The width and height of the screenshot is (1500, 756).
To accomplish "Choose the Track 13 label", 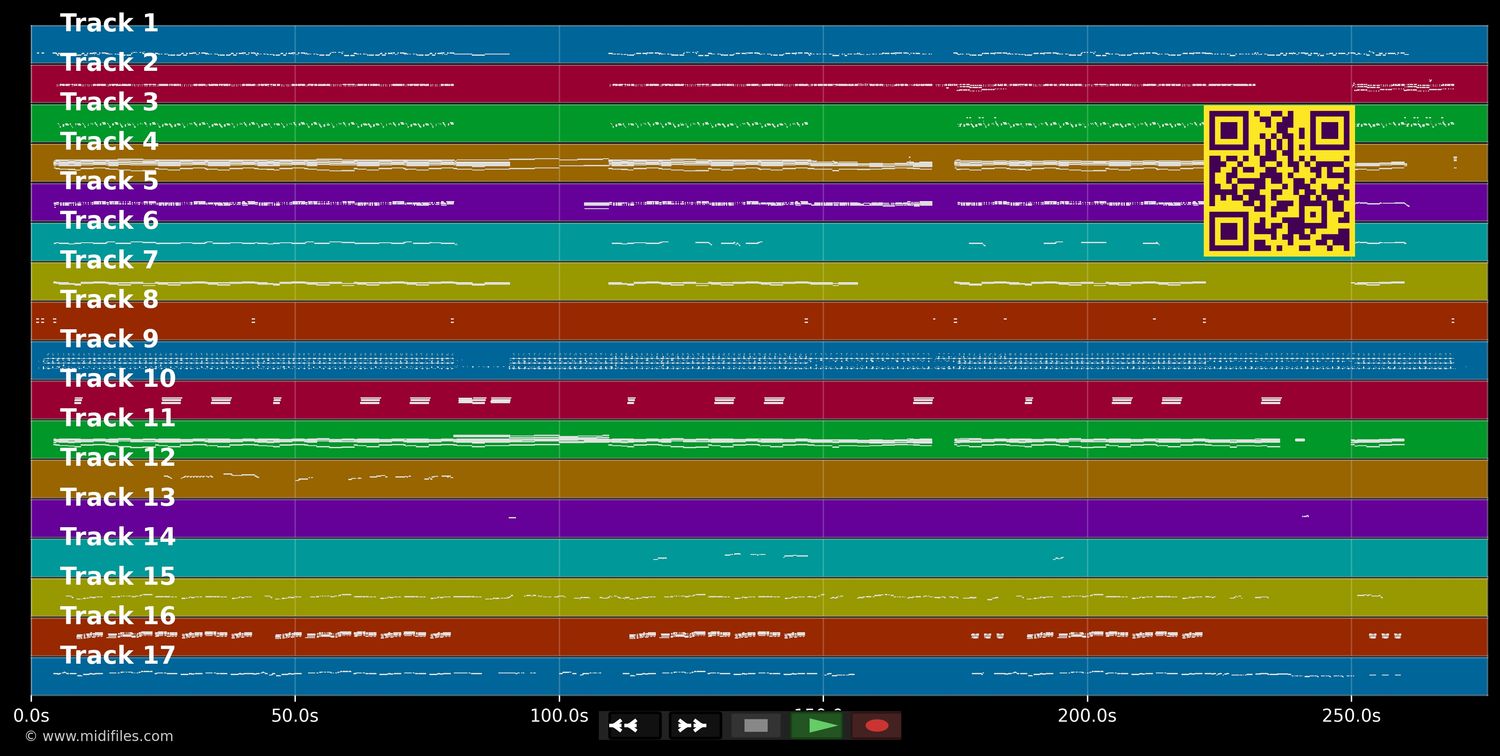I will click(117, 498).
